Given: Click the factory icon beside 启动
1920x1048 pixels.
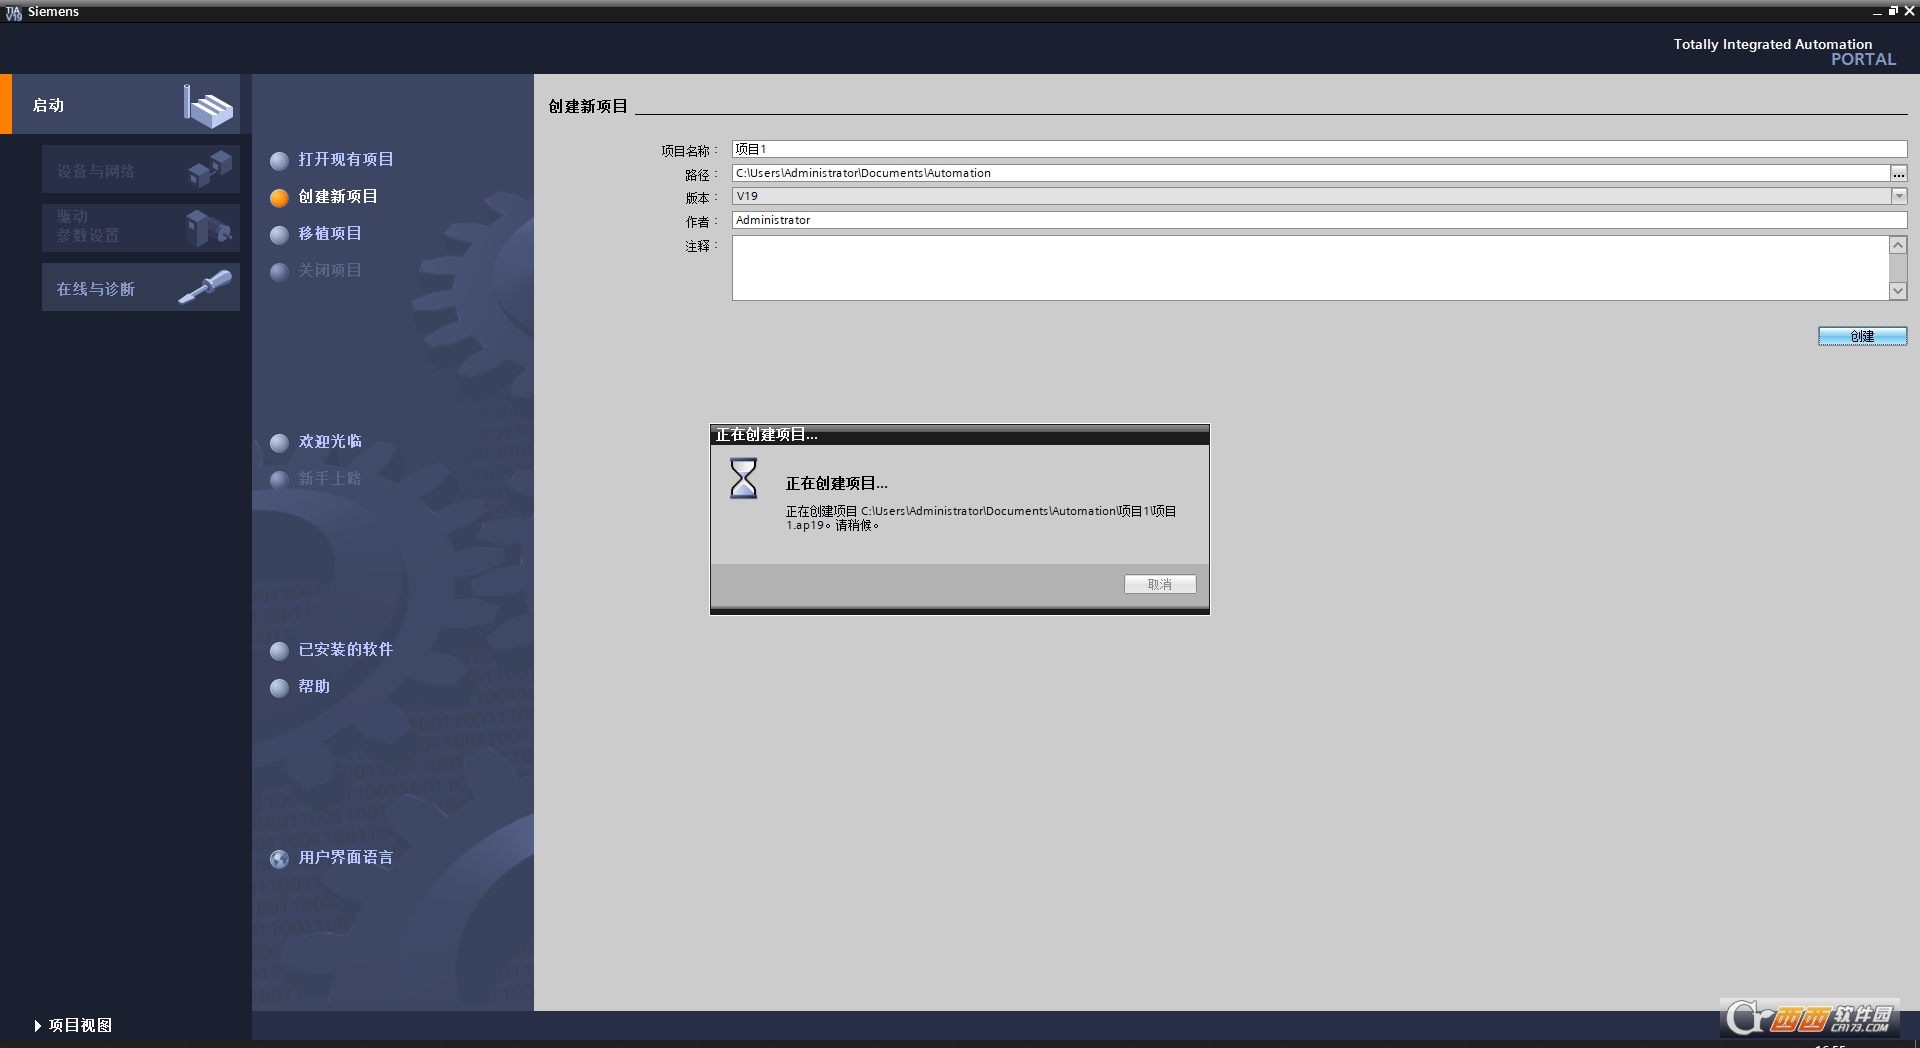Looking at the screenshot, I should coord(208,105).
